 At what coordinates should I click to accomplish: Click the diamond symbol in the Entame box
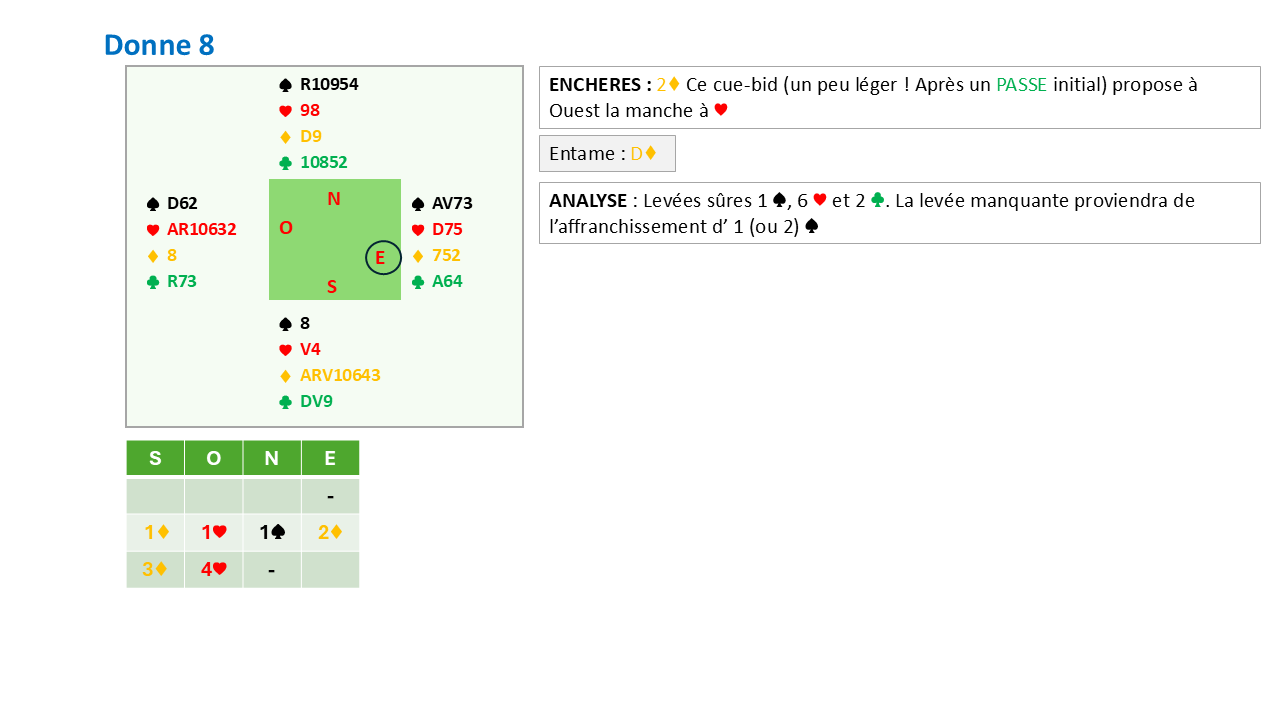click(650, 154)
